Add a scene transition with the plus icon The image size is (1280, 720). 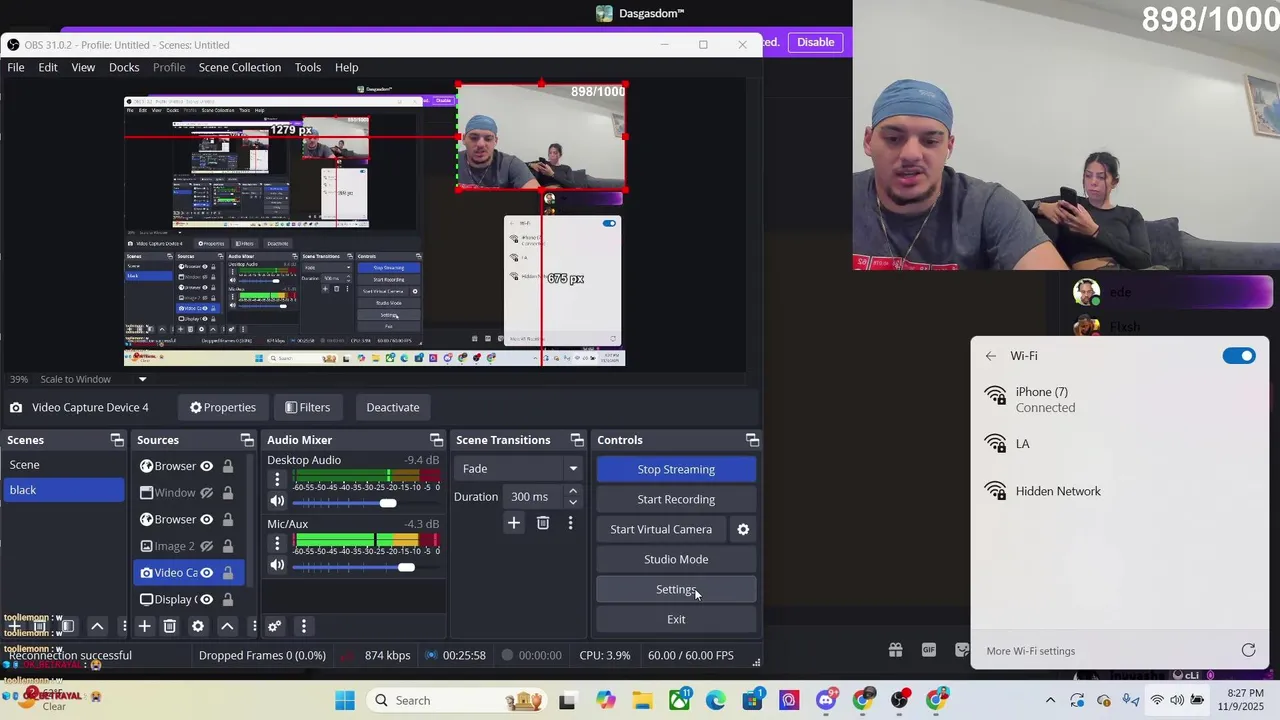point(514,523)
